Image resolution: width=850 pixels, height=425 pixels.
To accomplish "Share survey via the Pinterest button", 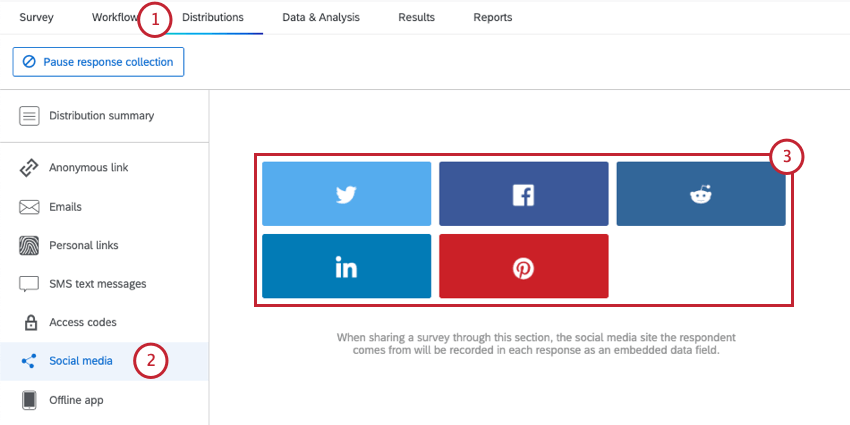I will click(x=524, y=266).
